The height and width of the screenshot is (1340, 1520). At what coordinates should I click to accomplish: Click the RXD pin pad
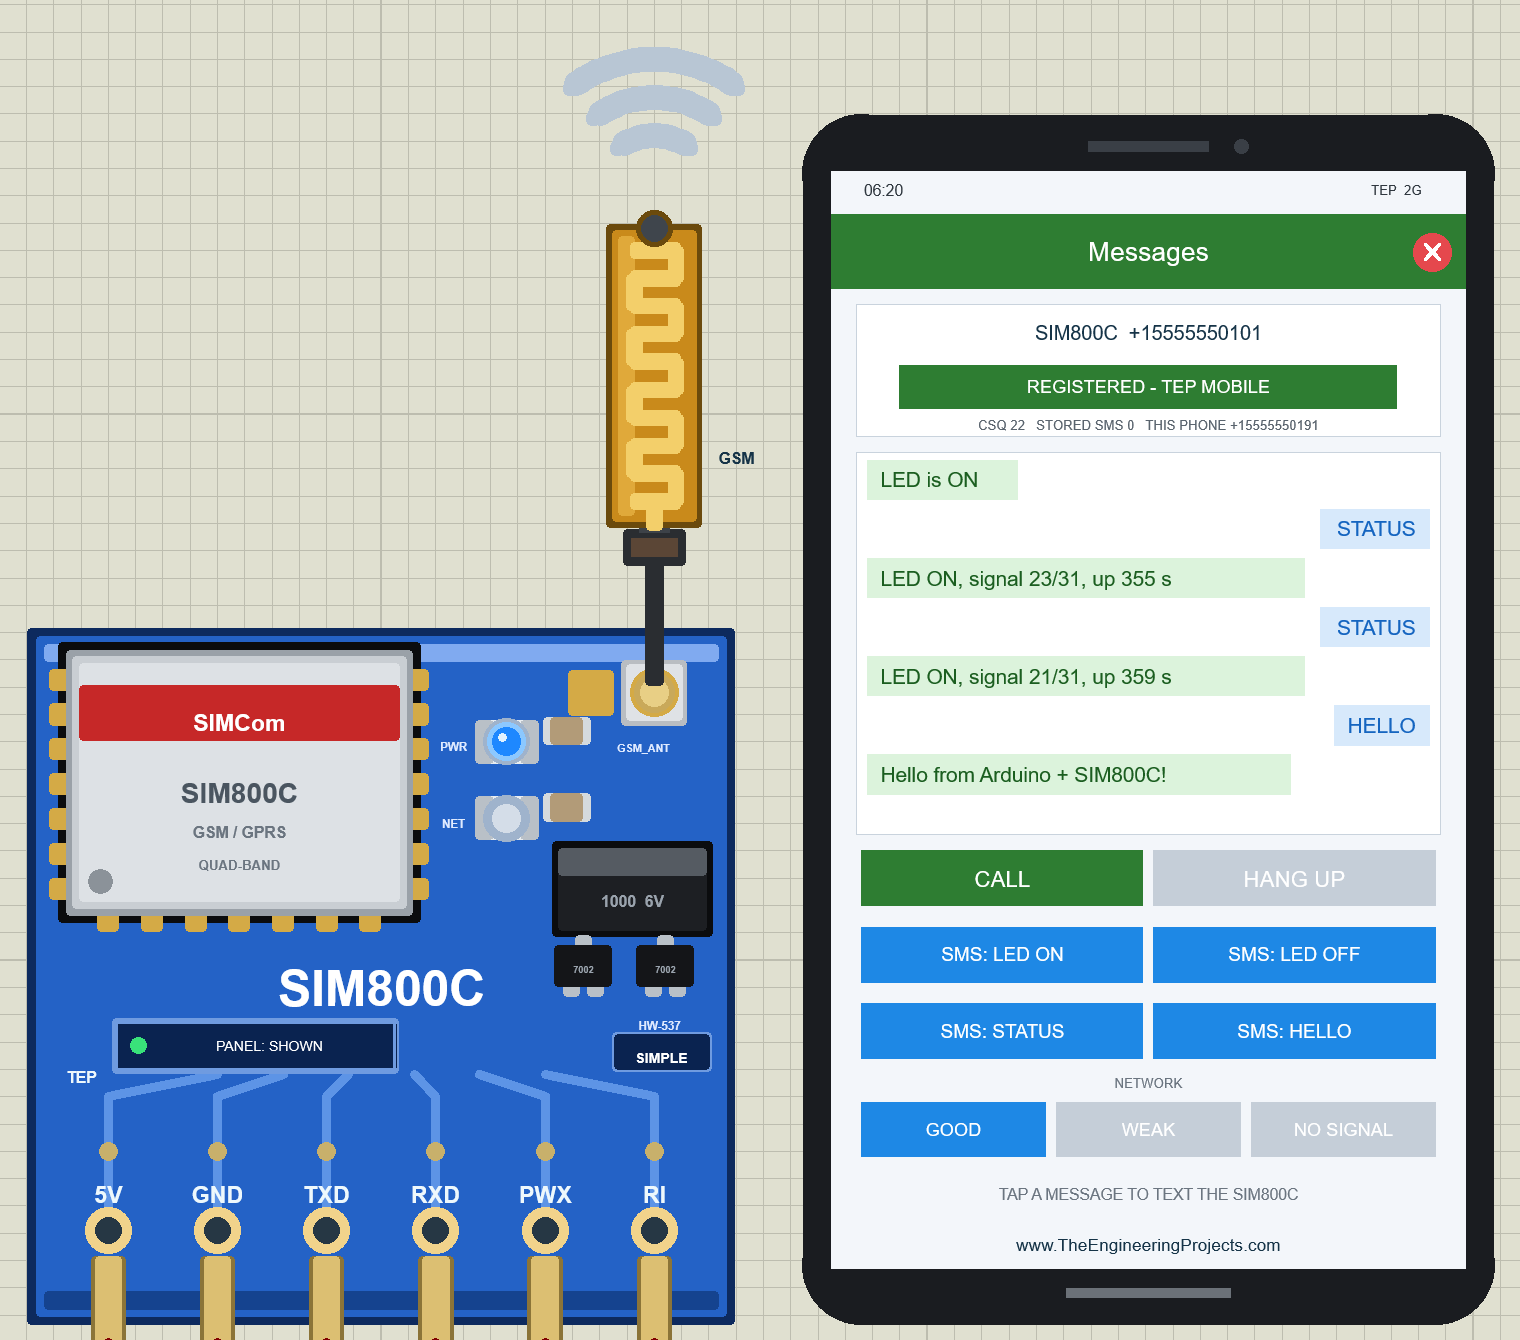[435, 1230]
